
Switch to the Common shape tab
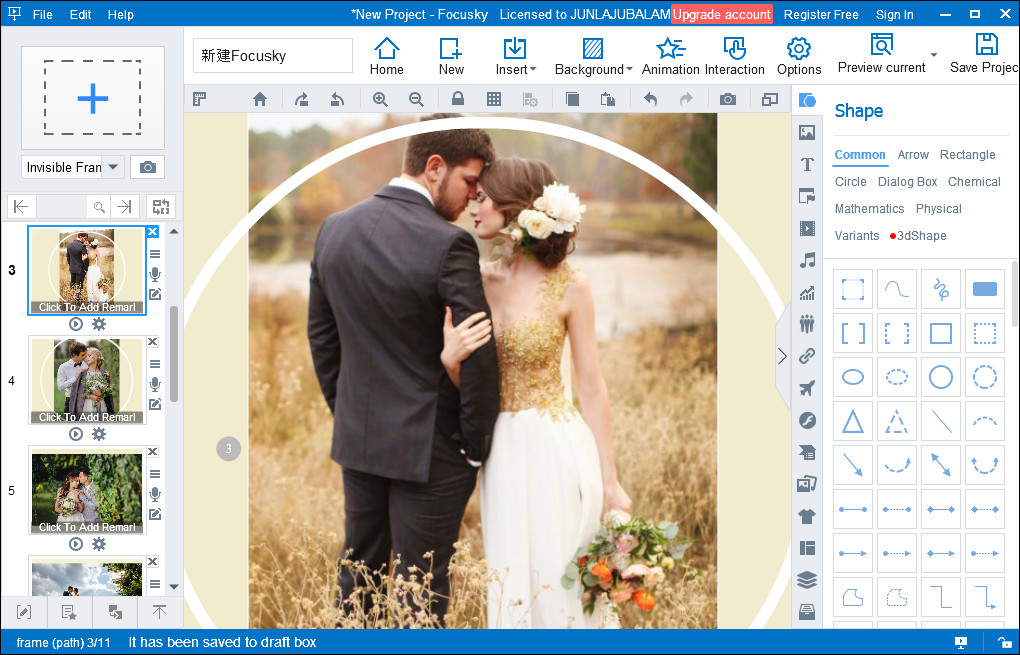click(860, 155)
